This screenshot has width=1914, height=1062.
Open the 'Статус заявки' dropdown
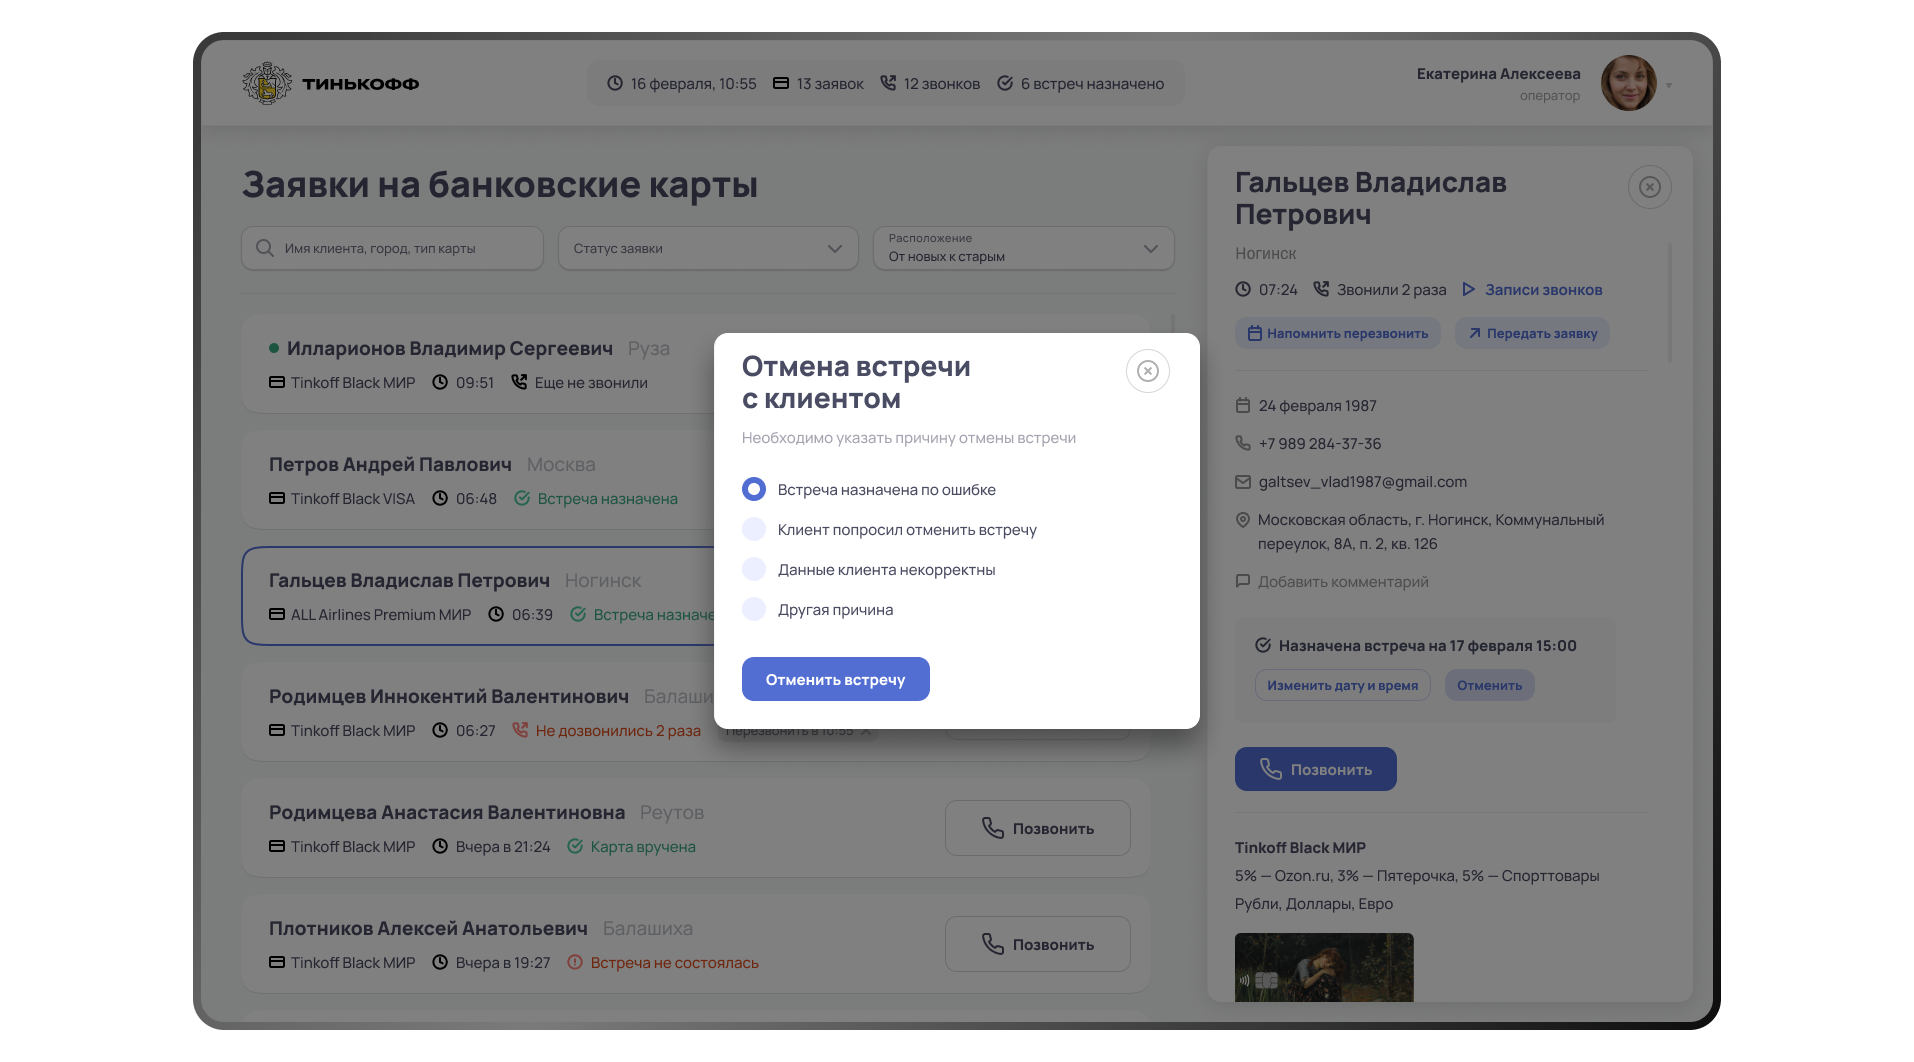coord(708,248)
